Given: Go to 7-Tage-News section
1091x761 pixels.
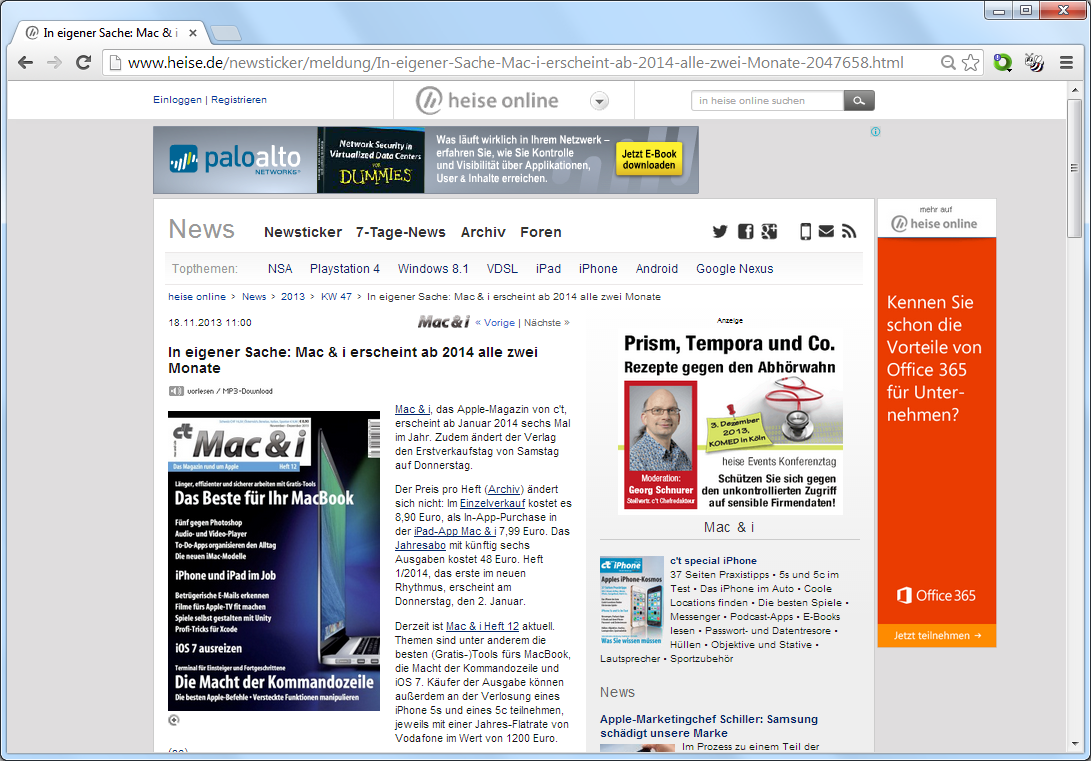Looking at the screenshot, I should pos(401,232).
